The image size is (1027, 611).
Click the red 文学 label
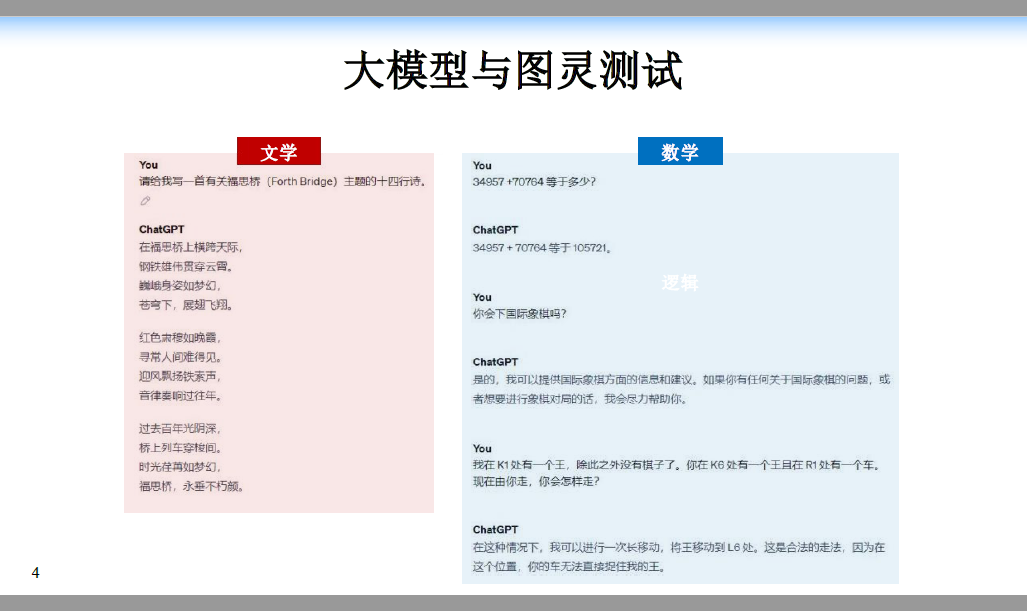(279, 151)
